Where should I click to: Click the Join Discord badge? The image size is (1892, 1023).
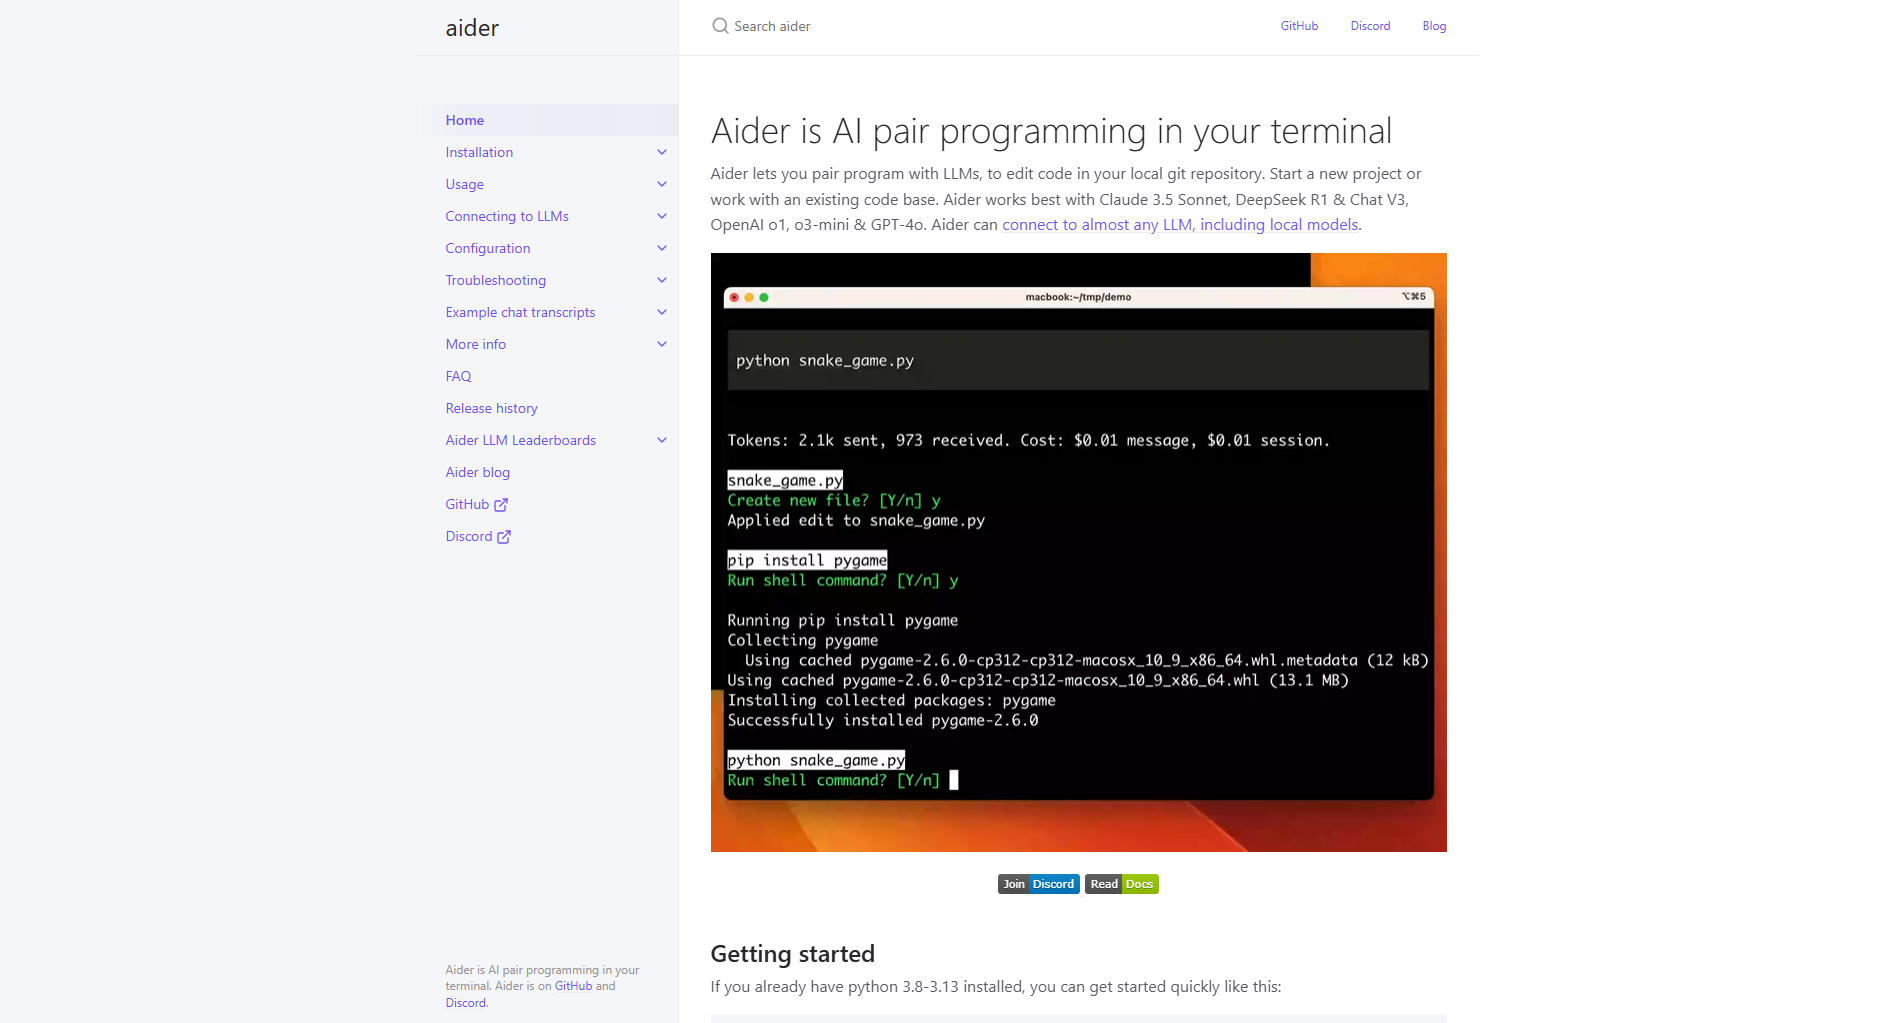point(1038,884)
